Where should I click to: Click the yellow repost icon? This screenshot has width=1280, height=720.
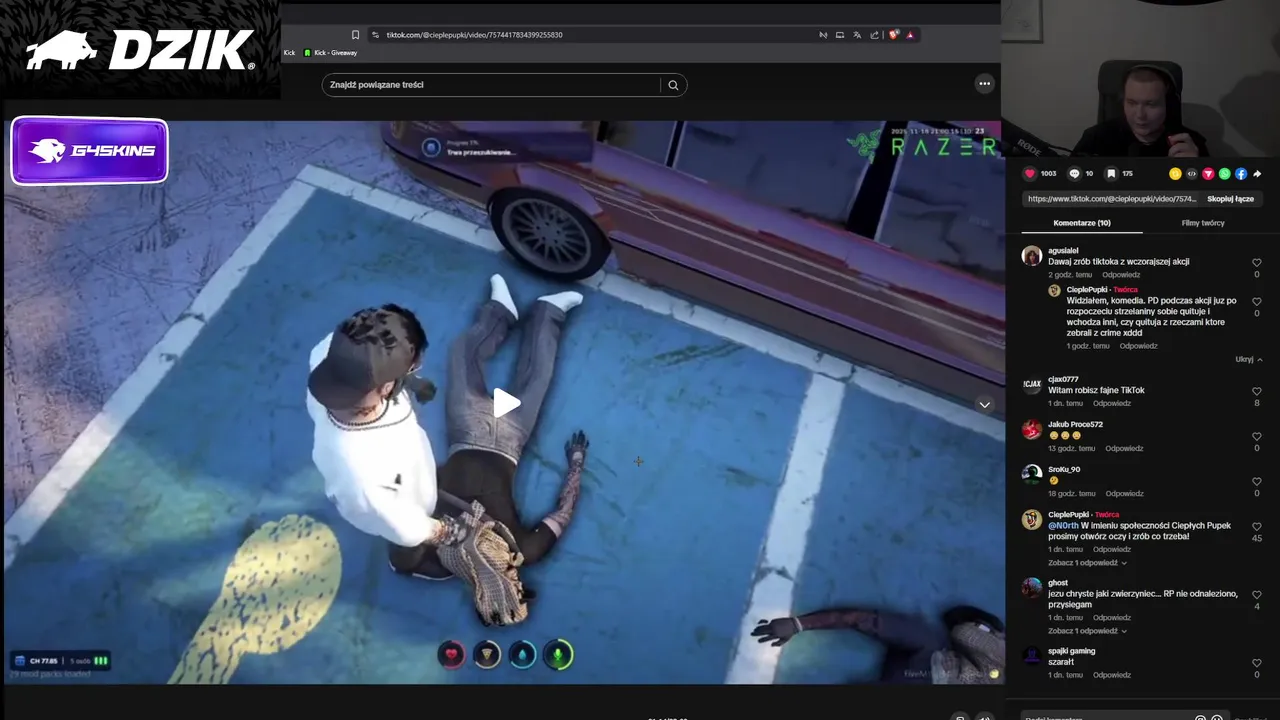1175,174
